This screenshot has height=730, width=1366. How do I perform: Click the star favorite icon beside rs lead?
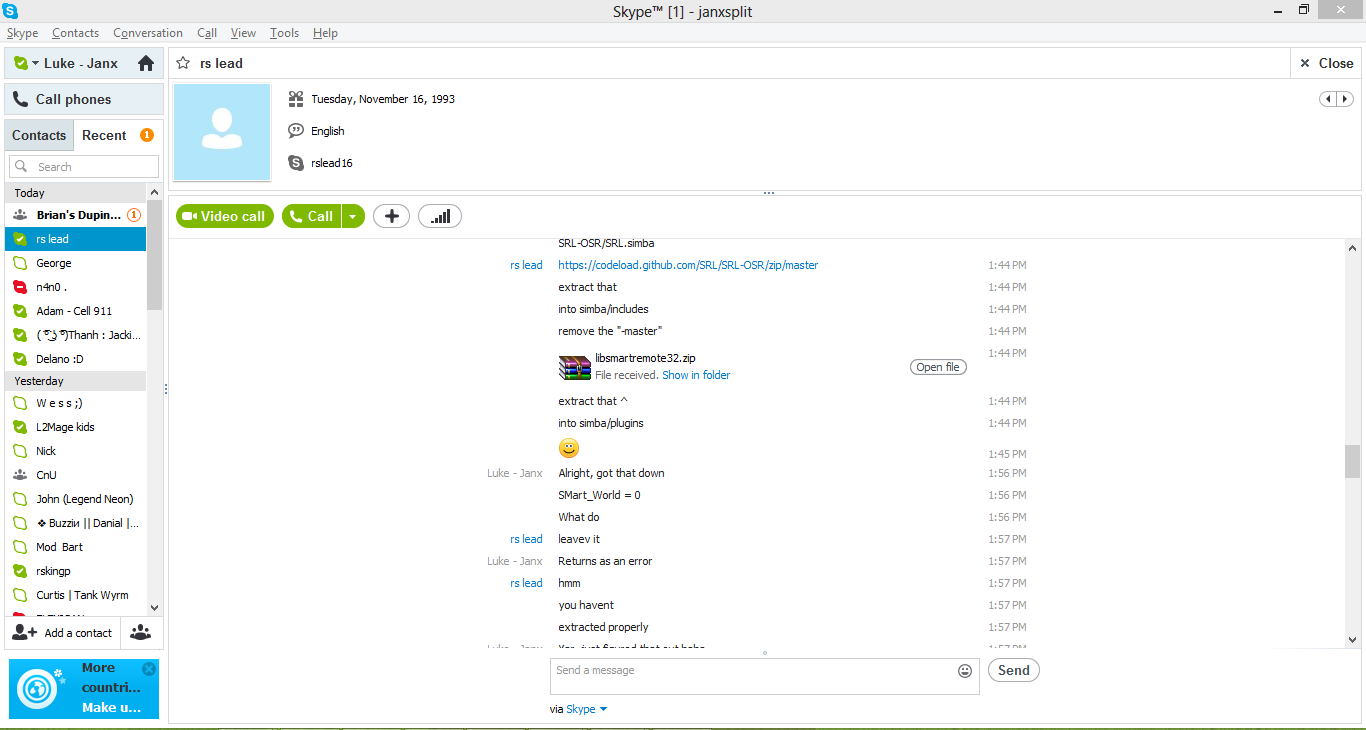pos(183,63)
